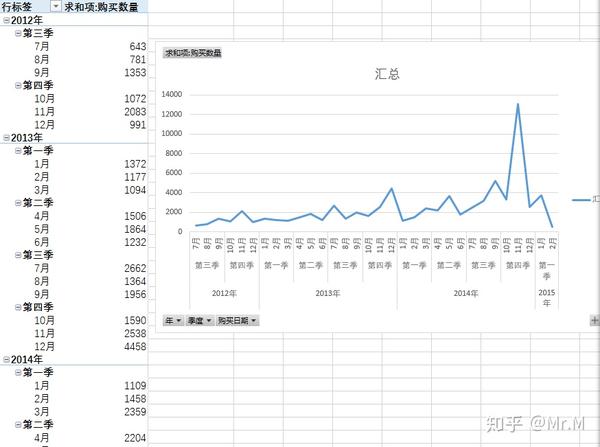Select the cell with value 1094
Screen dimensions: 600x447
(x=135, y=190)
